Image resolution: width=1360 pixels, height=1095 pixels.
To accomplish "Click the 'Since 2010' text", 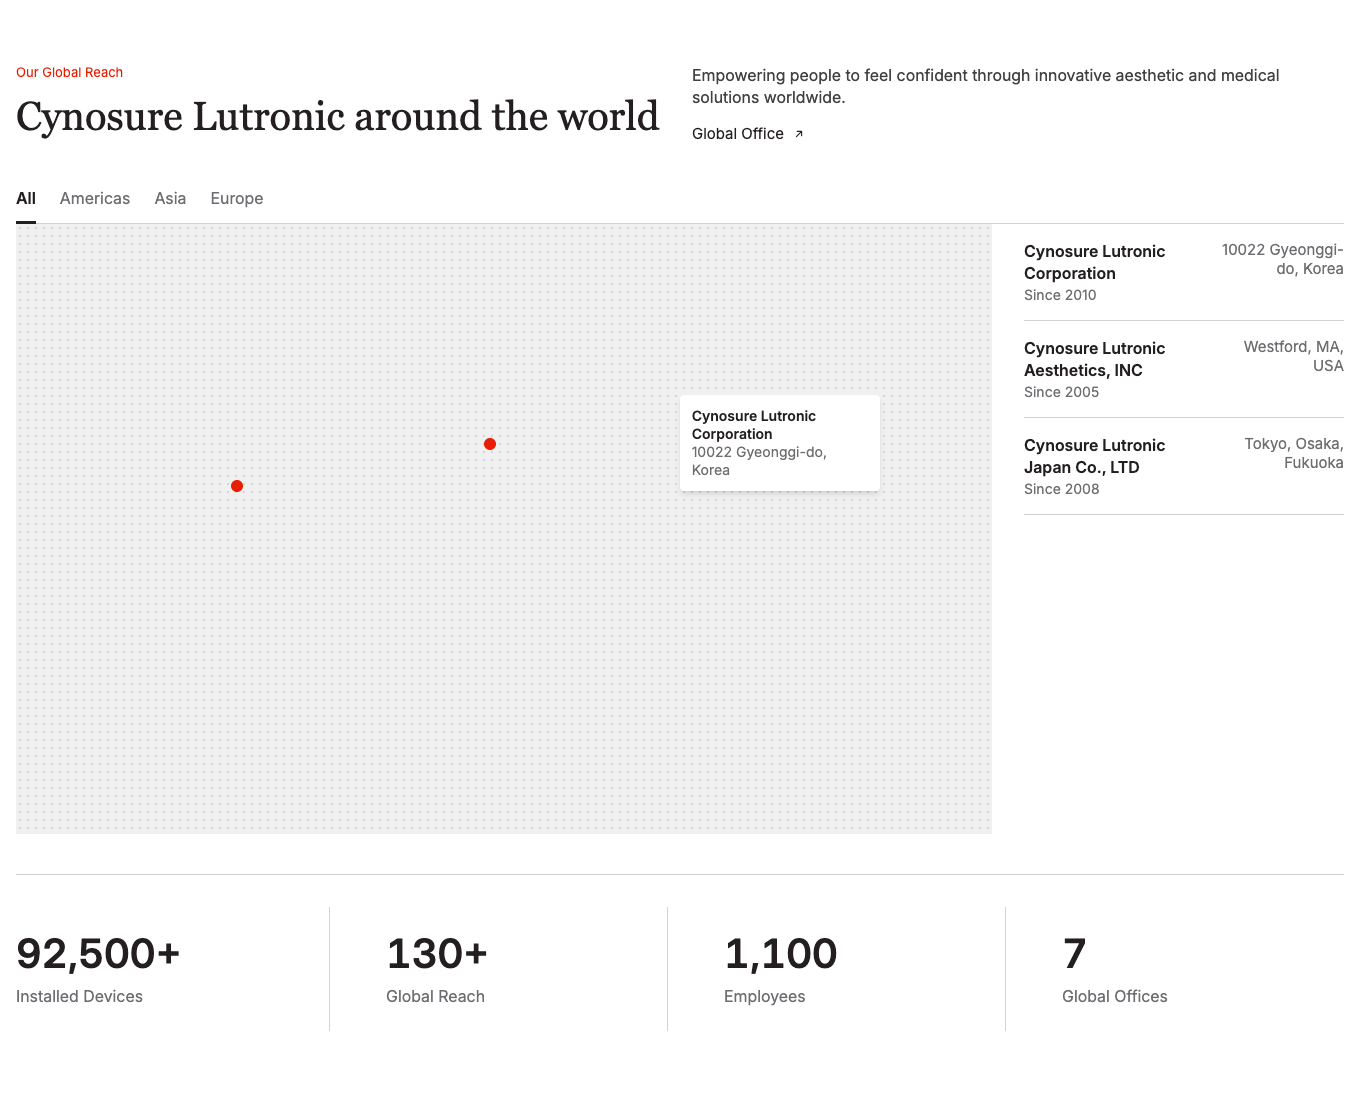I will coord(1060,295).
